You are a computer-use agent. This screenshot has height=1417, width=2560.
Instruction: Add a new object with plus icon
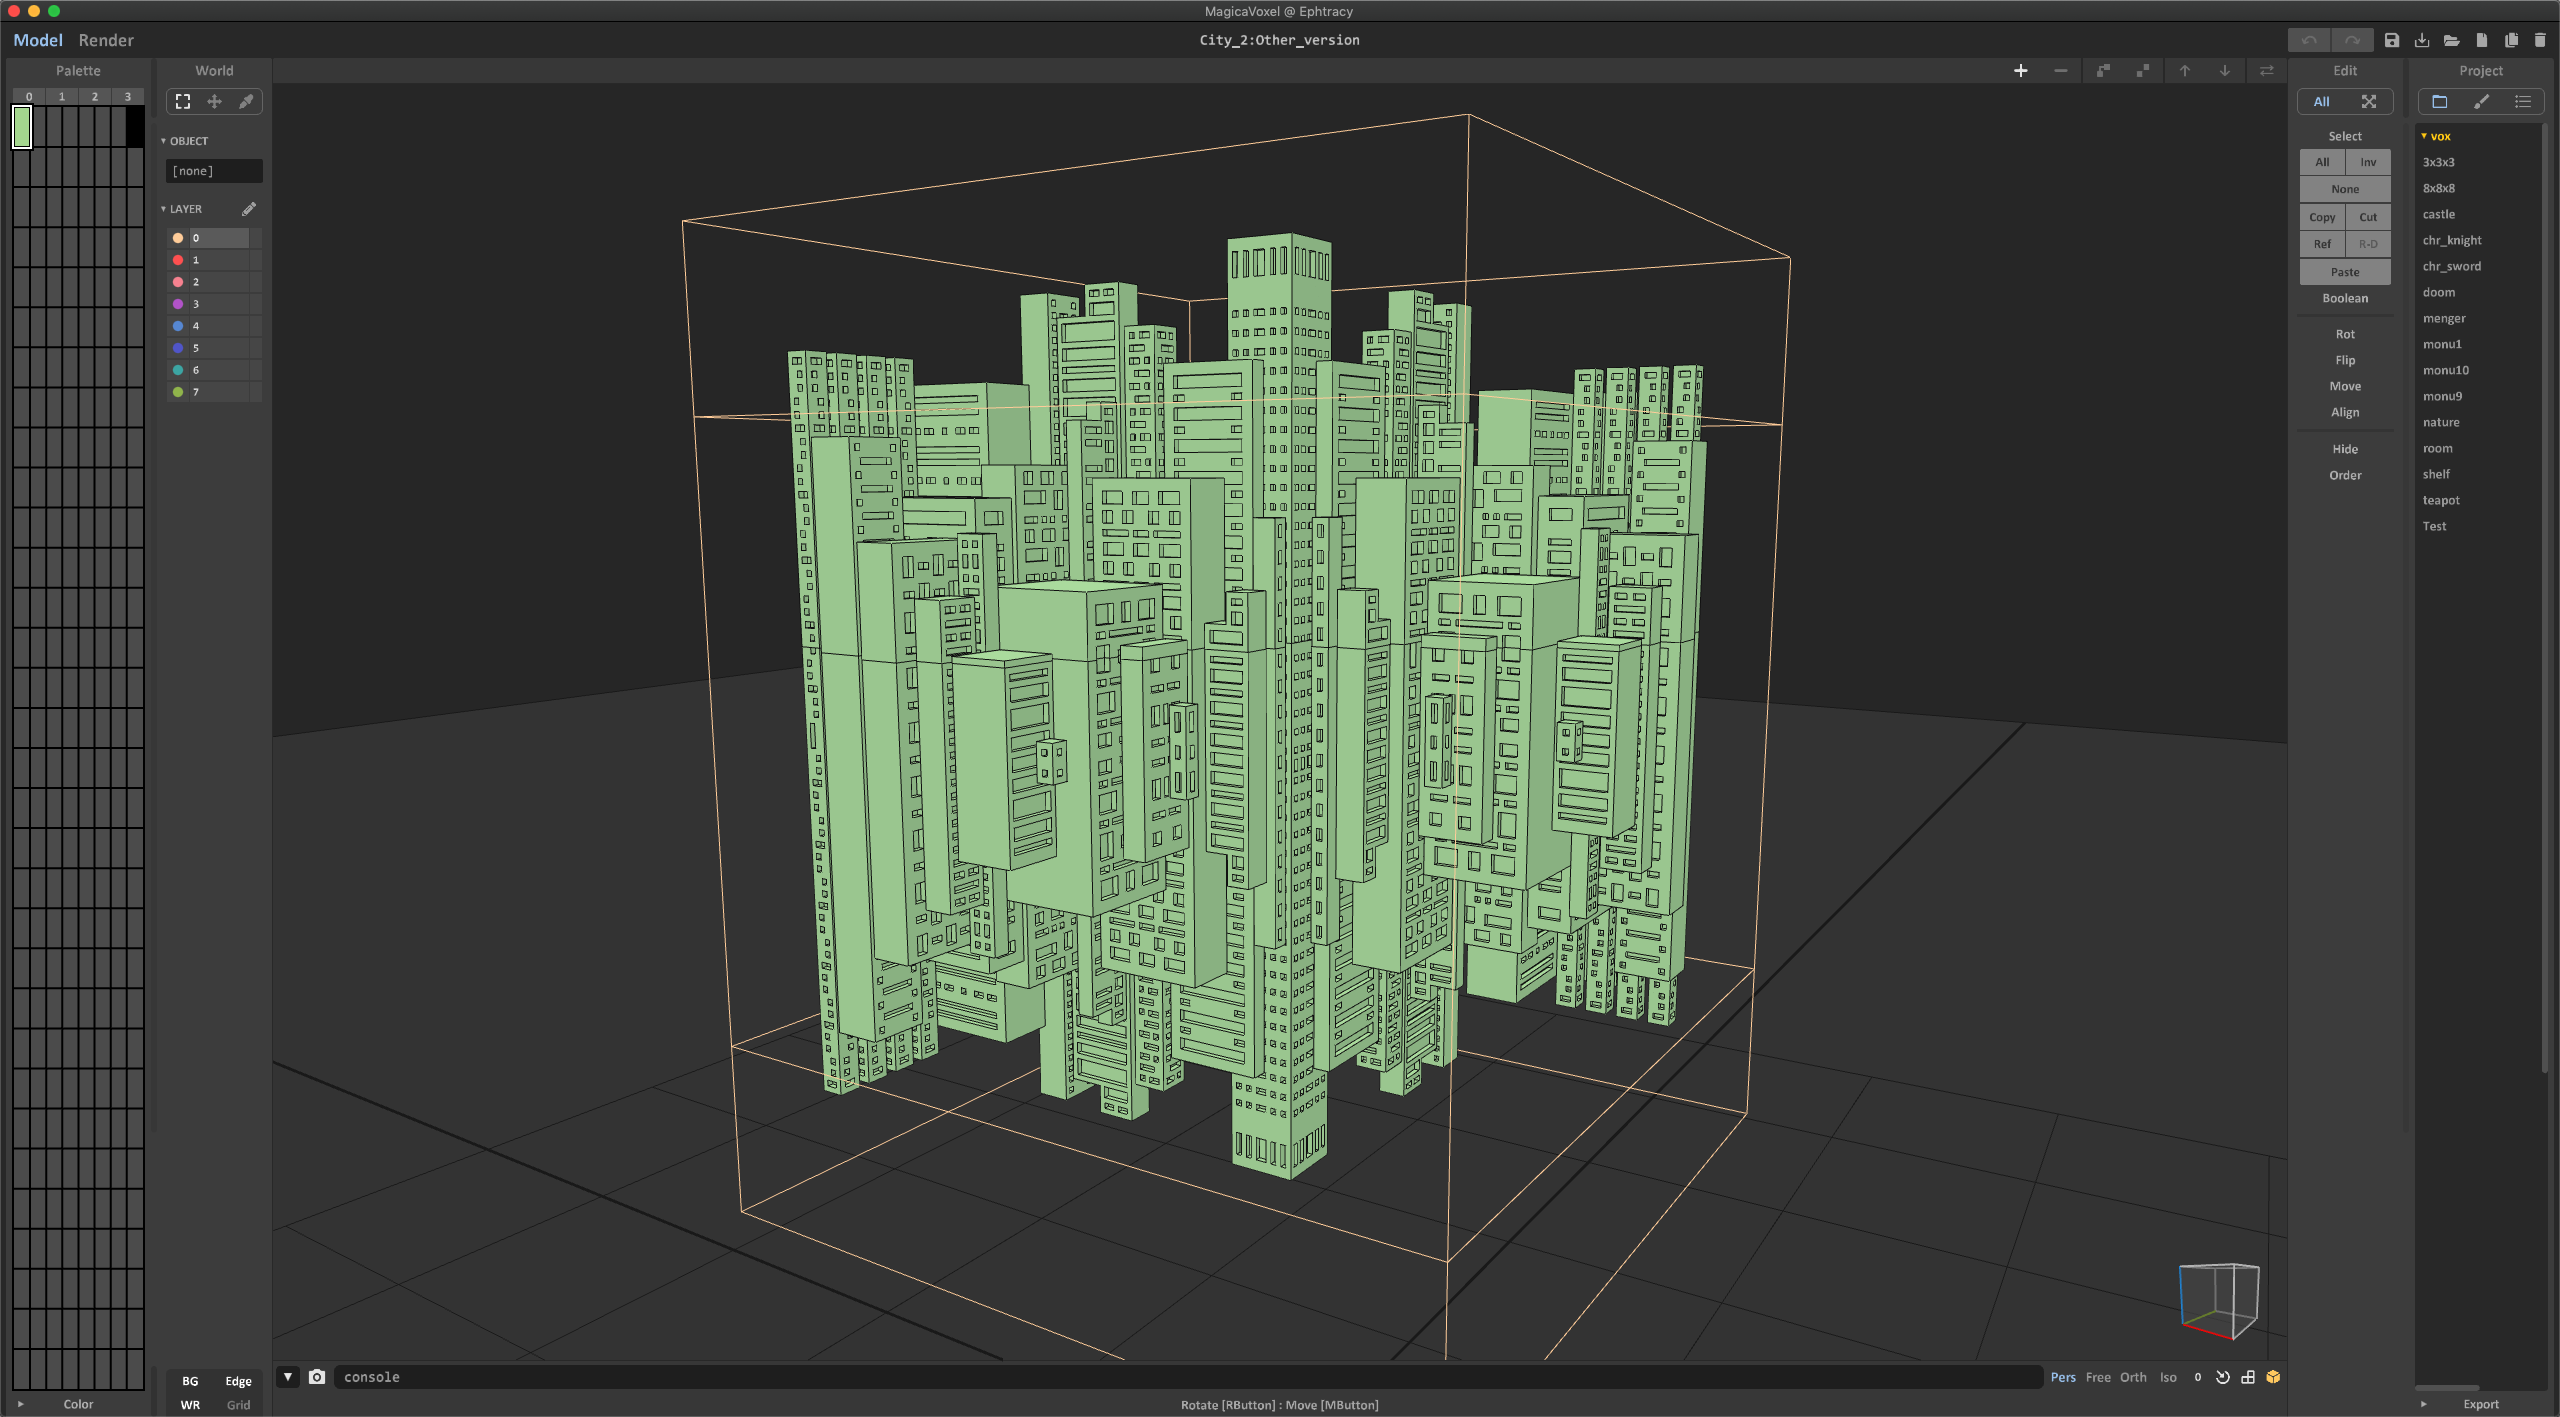pos(2021,71)
